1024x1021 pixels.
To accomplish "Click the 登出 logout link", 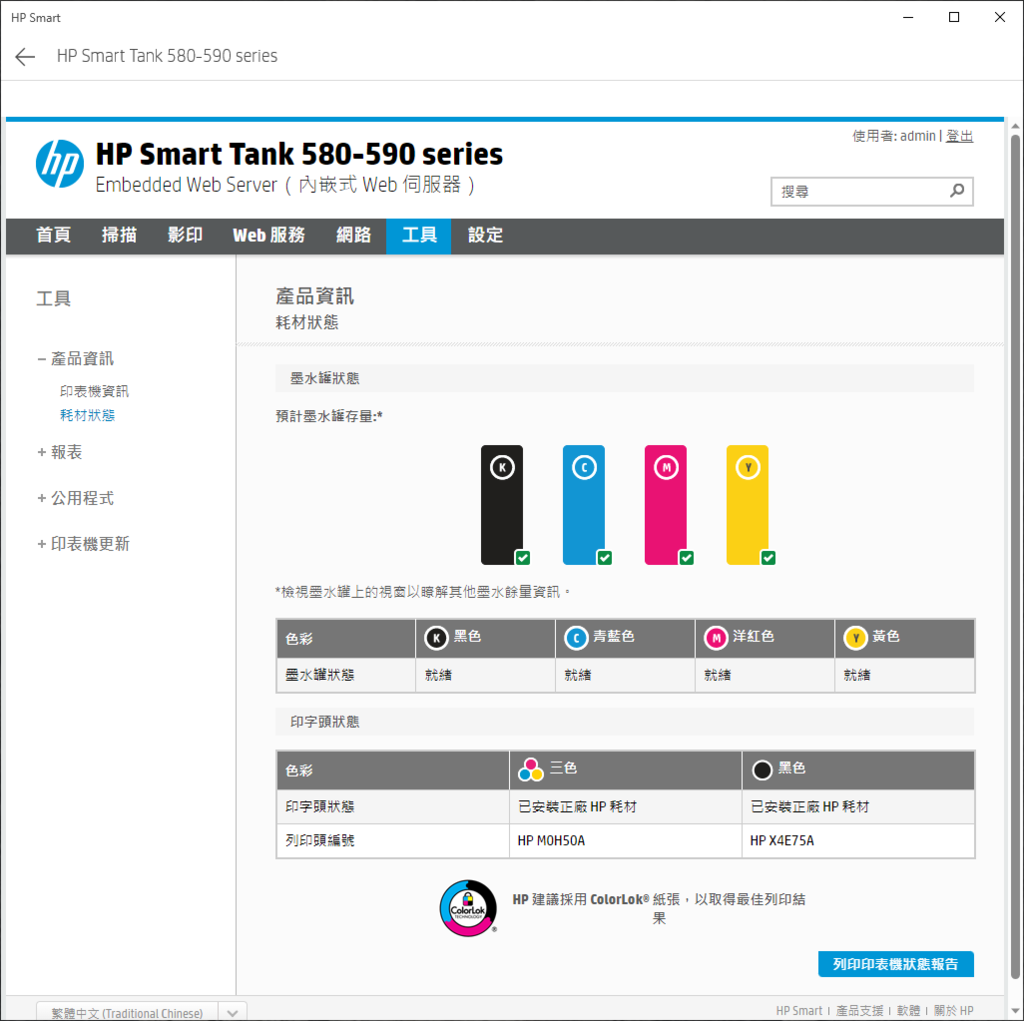I will point(959,136).
